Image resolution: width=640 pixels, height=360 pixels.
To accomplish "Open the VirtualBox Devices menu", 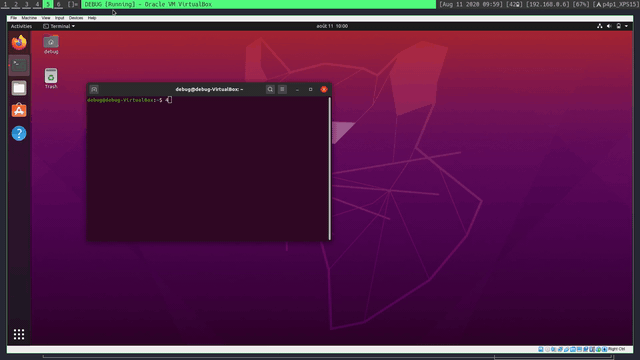I will tap(76, 18).
